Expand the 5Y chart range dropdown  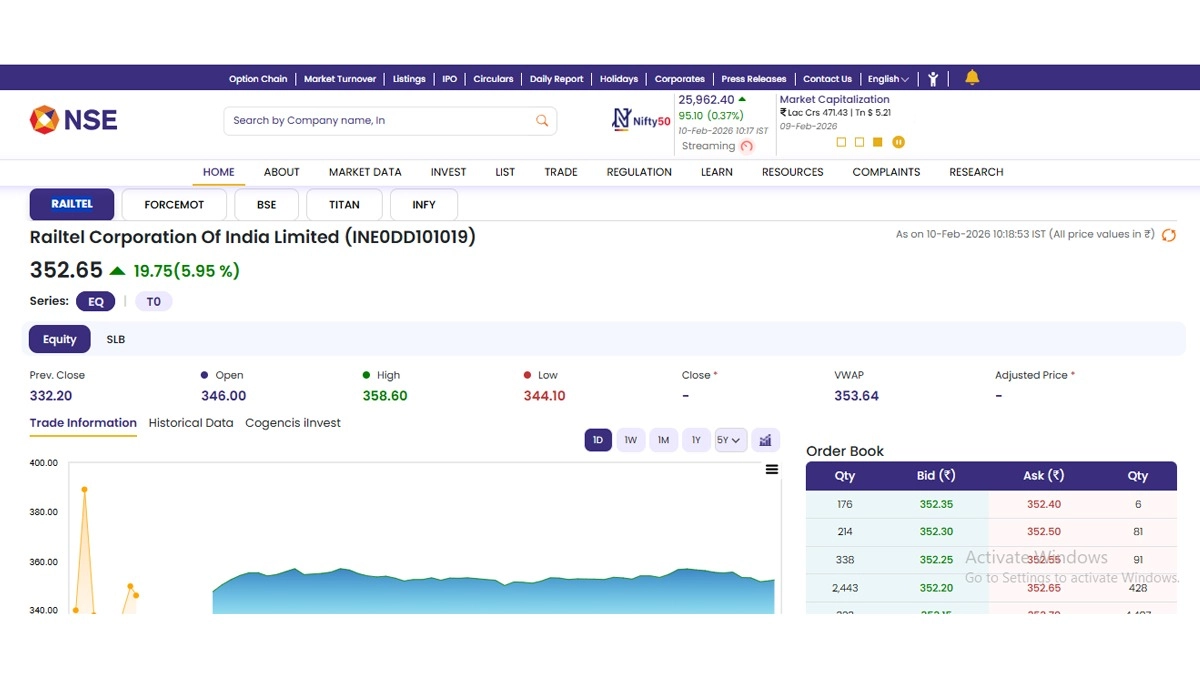point(730,440)
